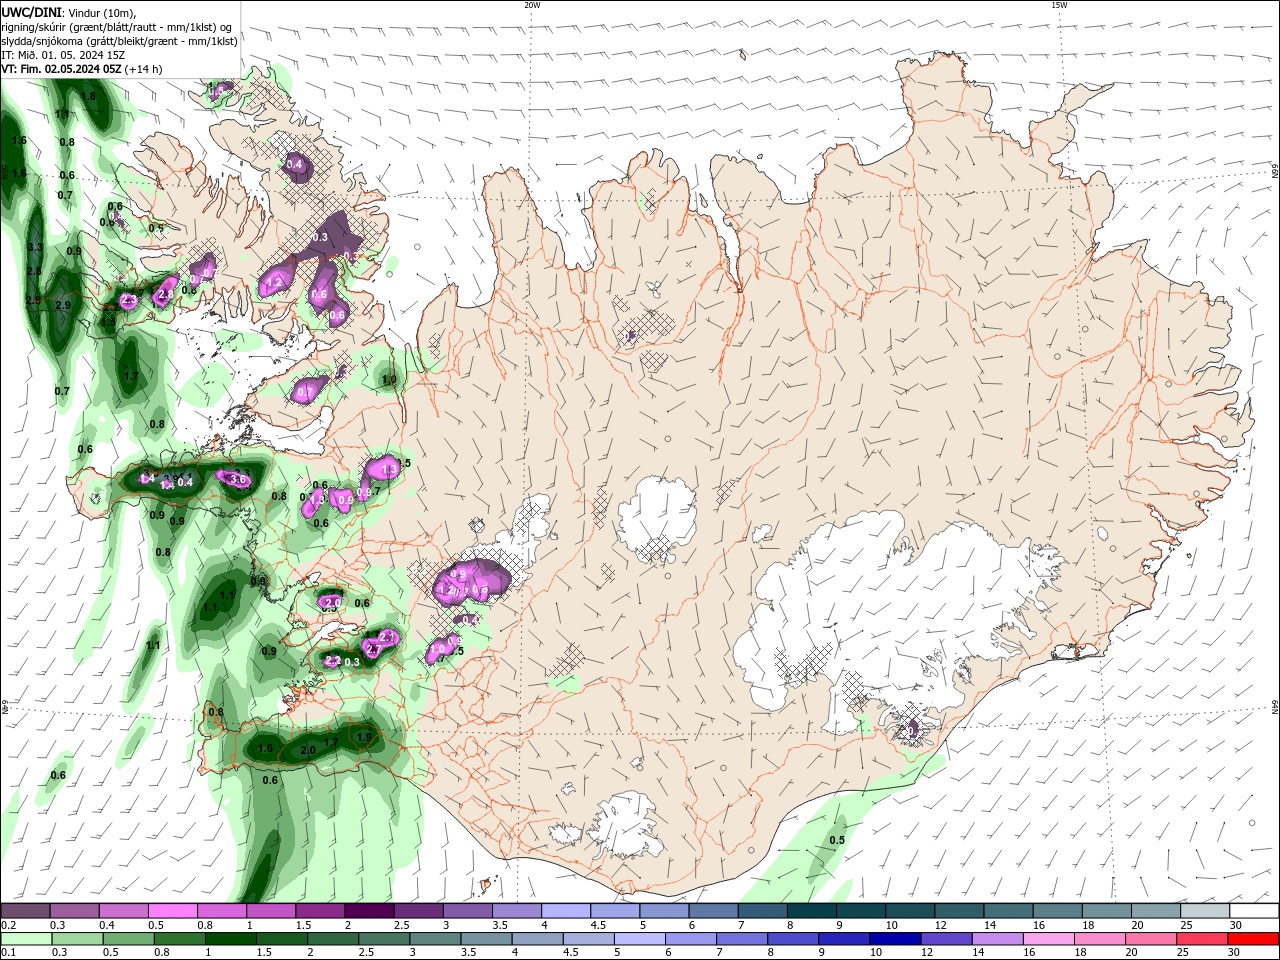Click the 3.6 precipitation value on Snæfellsnes
Image resolution: width=1280 pixels, height=960 pixels.
pyautogui.click(x=238, y=480)
